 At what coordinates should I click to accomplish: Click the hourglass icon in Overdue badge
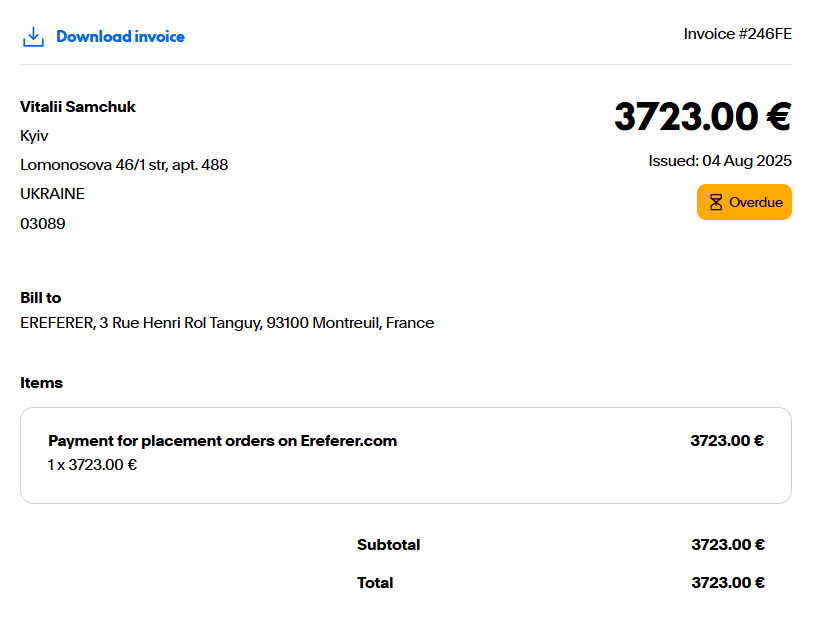pos(716,202)
